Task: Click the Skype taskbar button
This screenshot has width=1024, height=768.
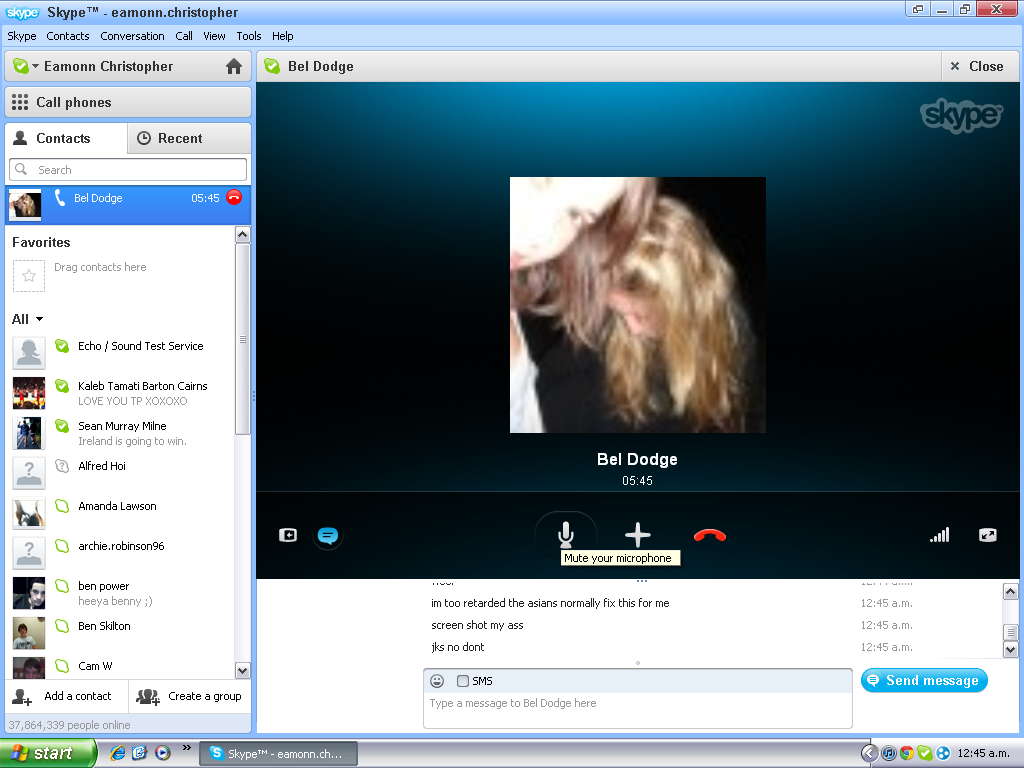Action: coord(278,754)
